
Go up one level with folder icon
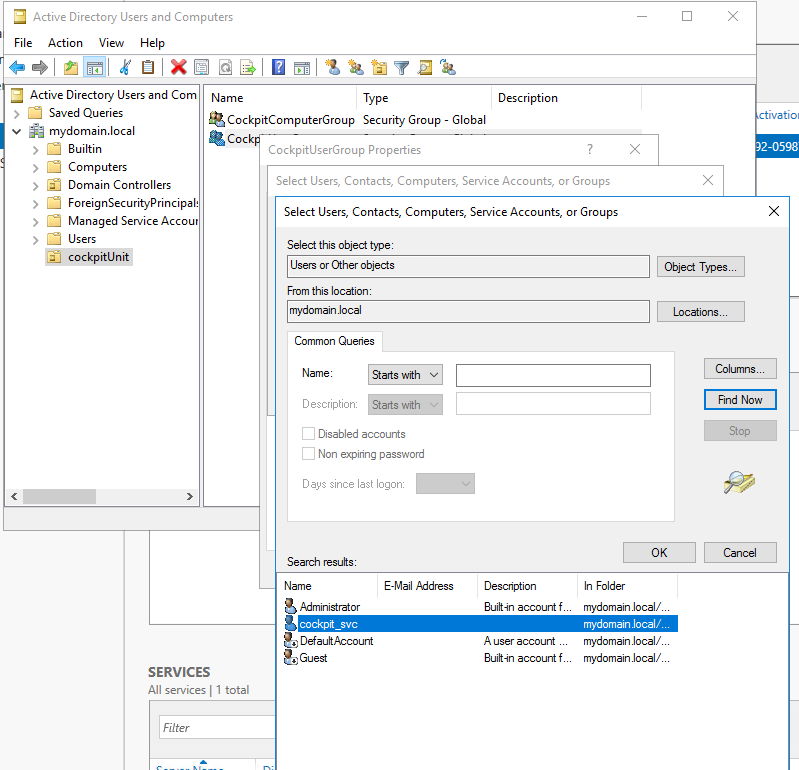[71, 67]
